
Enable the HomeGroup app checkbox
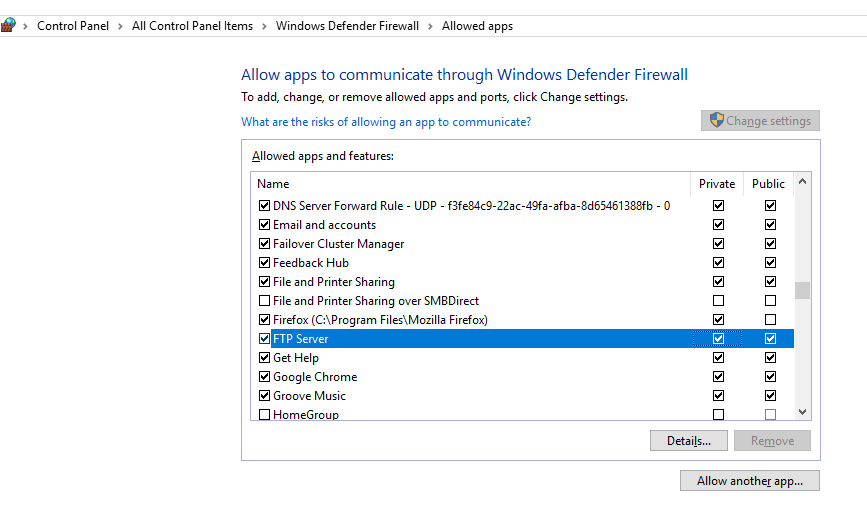[x=265, y=415]
